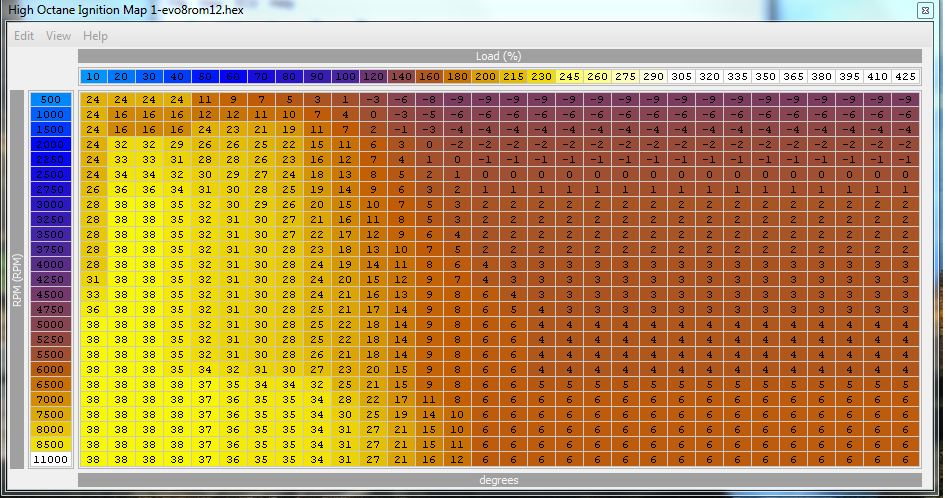Viewport: 945px width, 498px height.
Task: Select the 3500 RPM row header
Action: click(x=51, y=235)
